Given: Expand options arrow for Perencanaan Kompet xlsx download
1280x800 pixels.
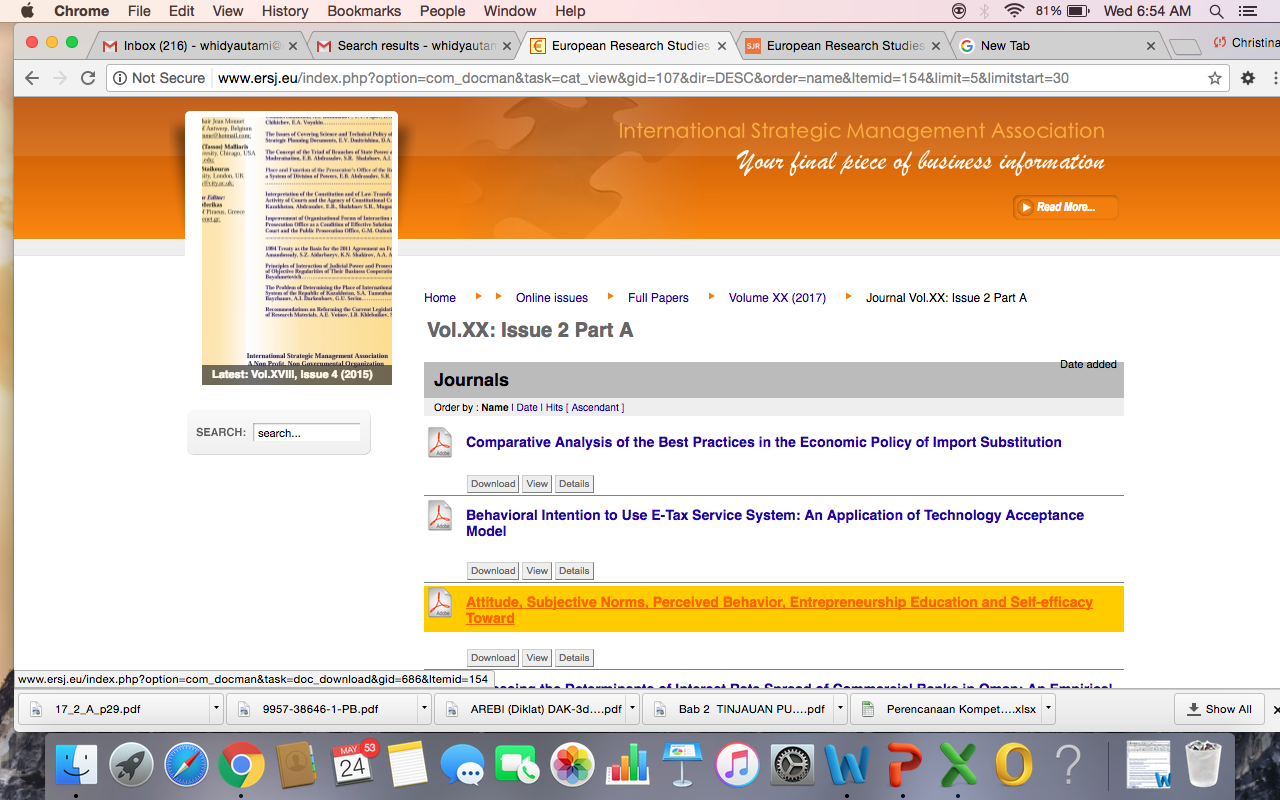Looking at the screenshot, I should coord(1048,709).
